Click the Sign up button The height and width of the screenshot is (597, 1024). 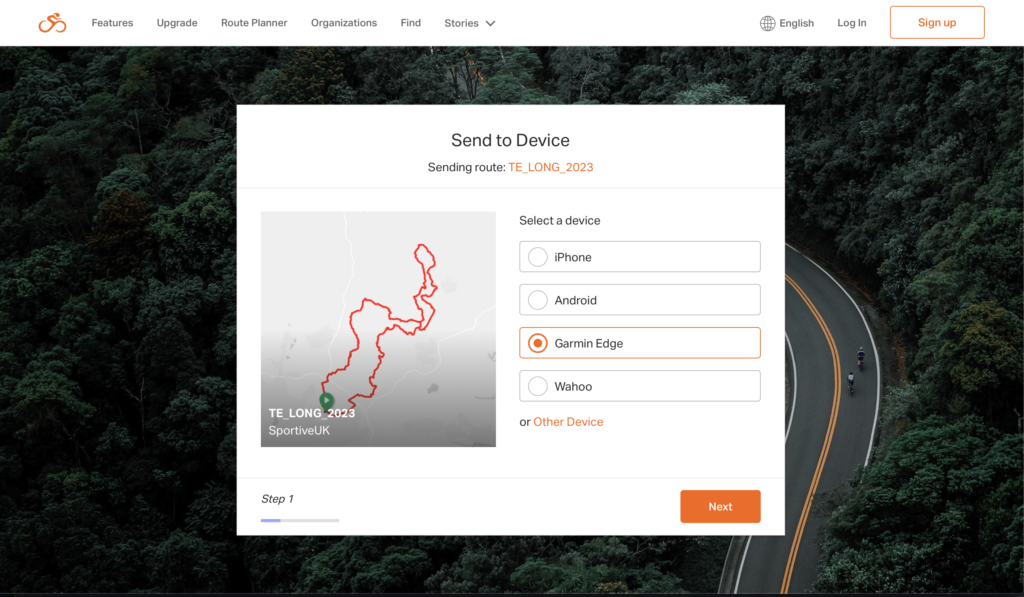point(937,22)
